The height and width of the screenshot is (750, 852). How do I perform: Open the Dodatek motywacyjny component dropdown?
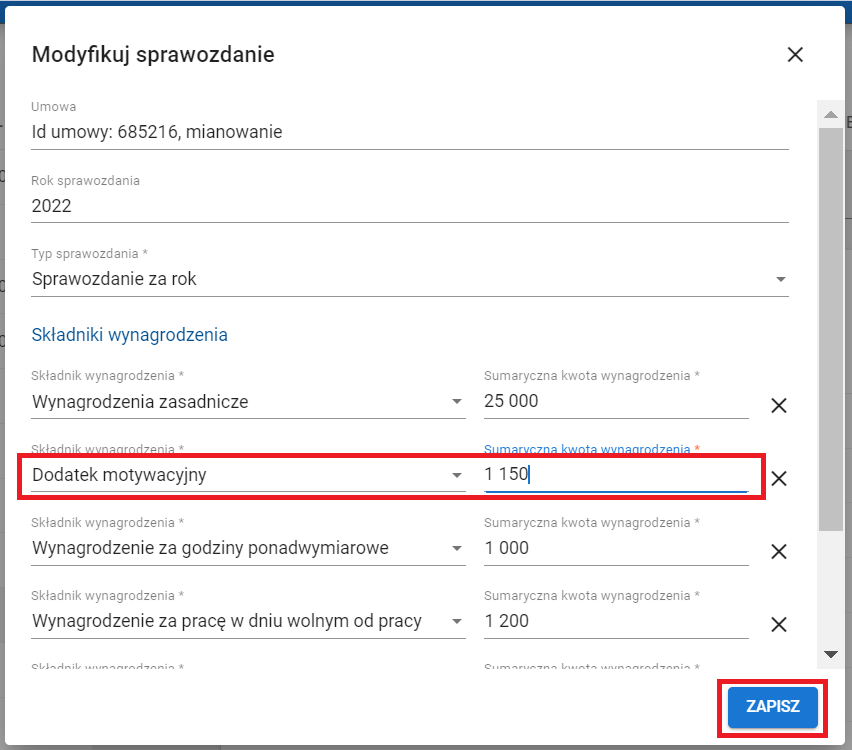point(457,475)
